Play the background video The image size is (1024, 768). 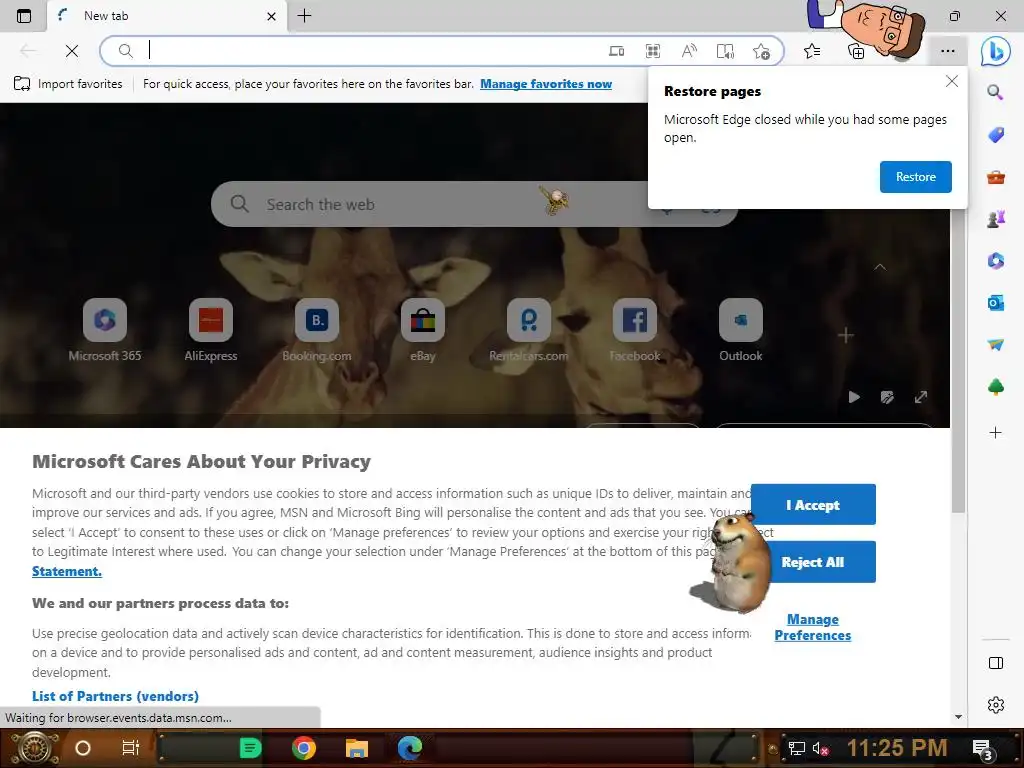(854, 397)
